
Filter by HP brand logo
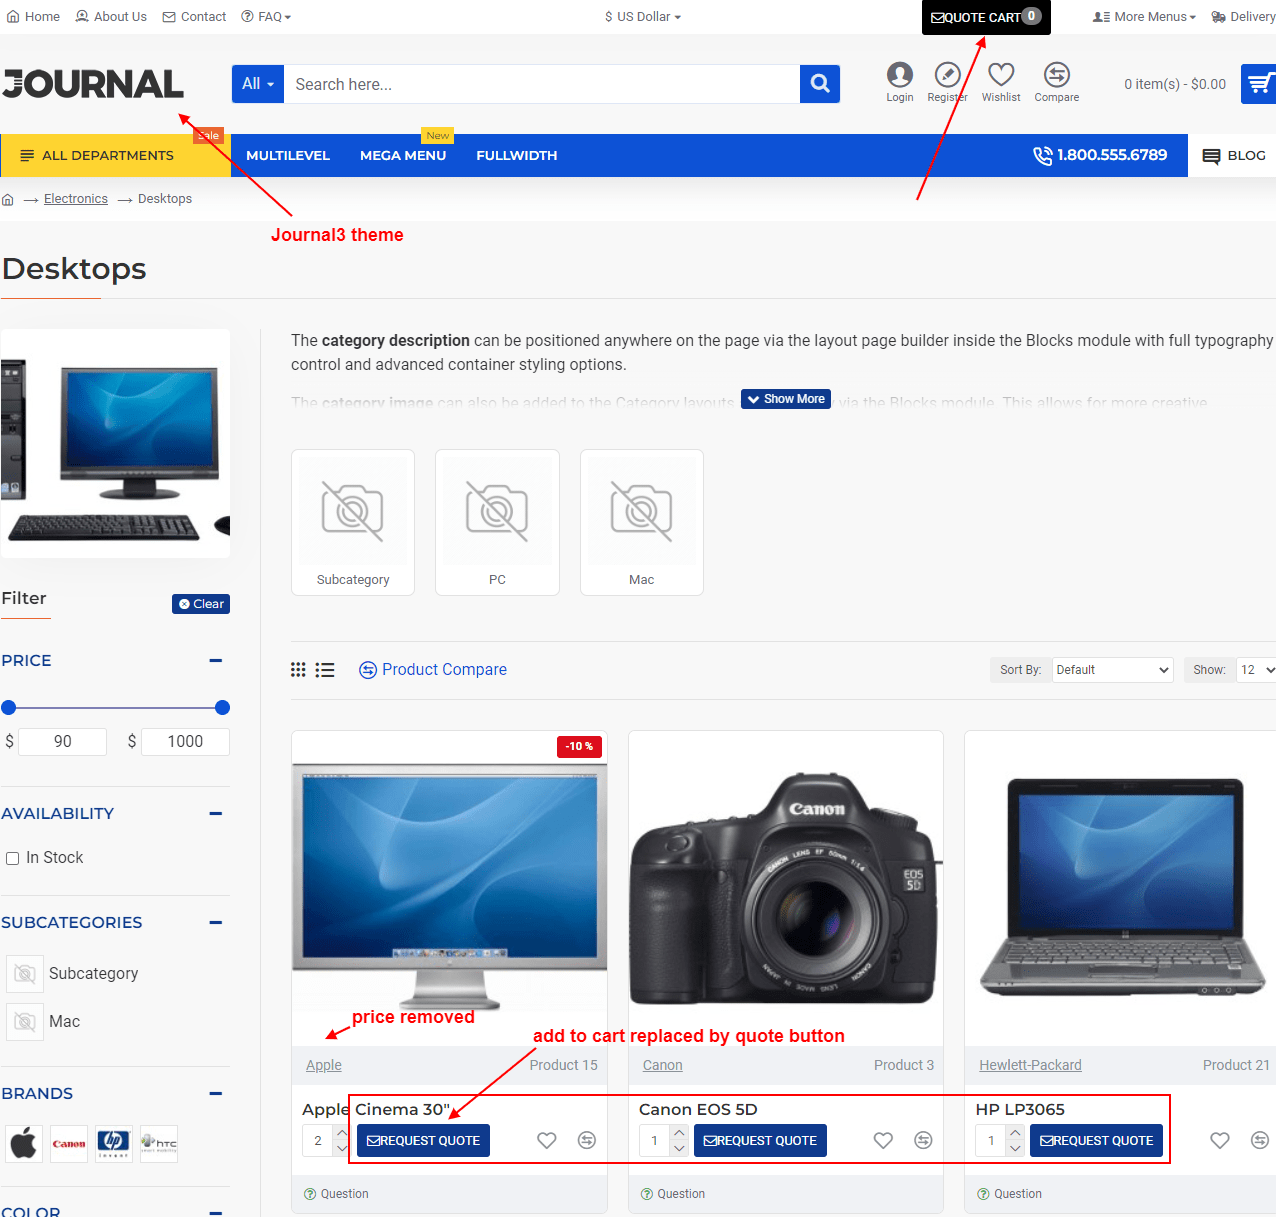click(x=114, y=1143)
